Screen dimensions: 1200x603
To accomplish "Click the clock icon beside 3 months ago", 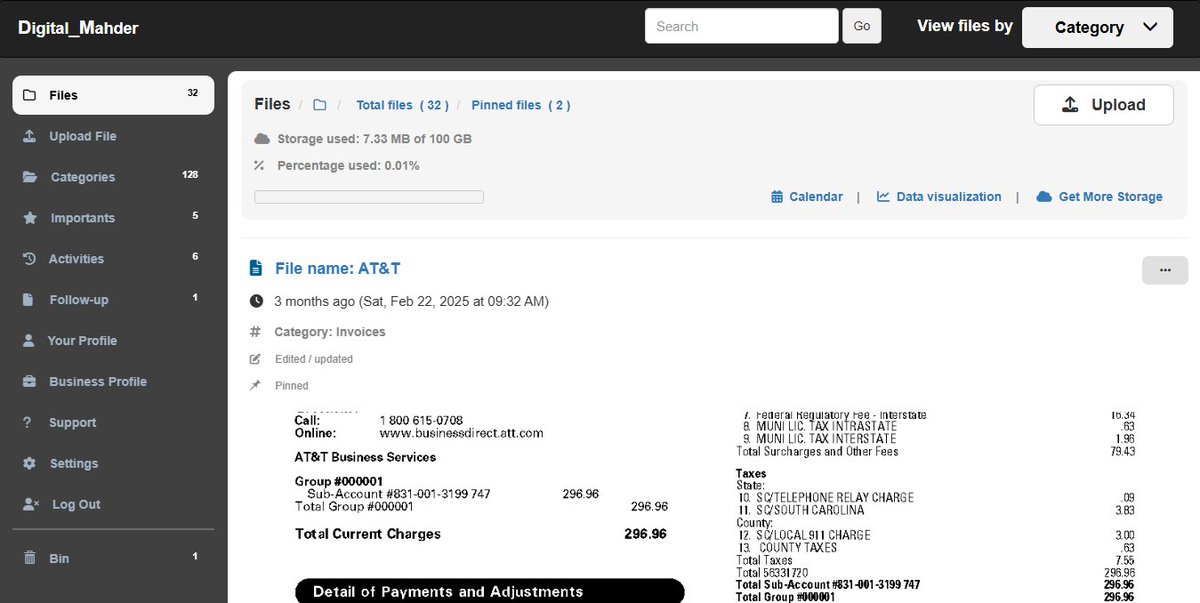I will [256, 301].
